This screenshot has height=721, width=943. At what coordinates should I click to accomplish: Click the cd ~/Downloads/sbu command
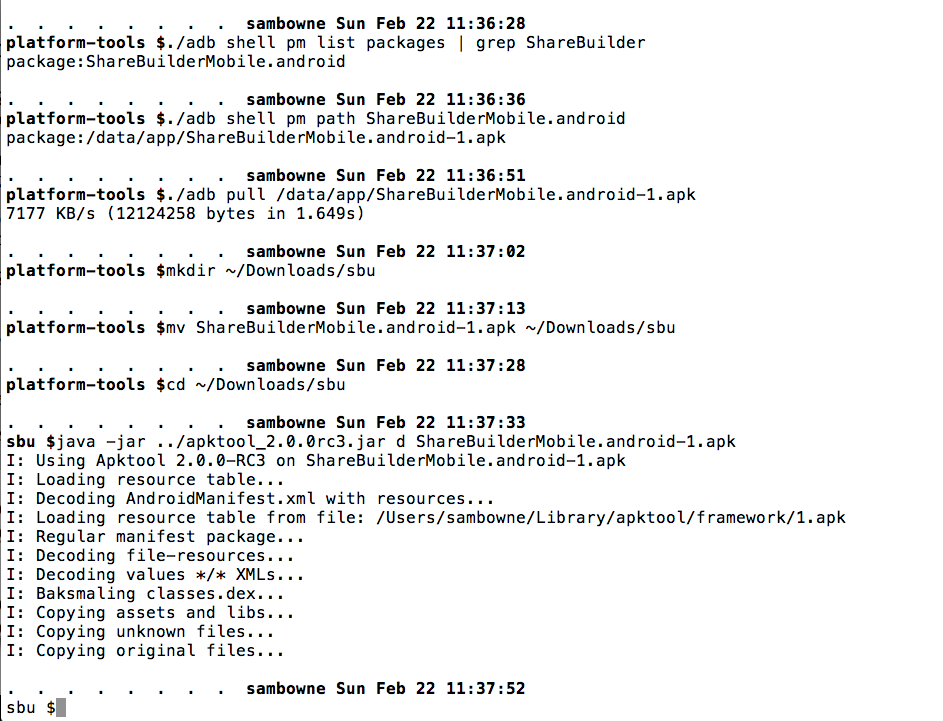[250, 385]
